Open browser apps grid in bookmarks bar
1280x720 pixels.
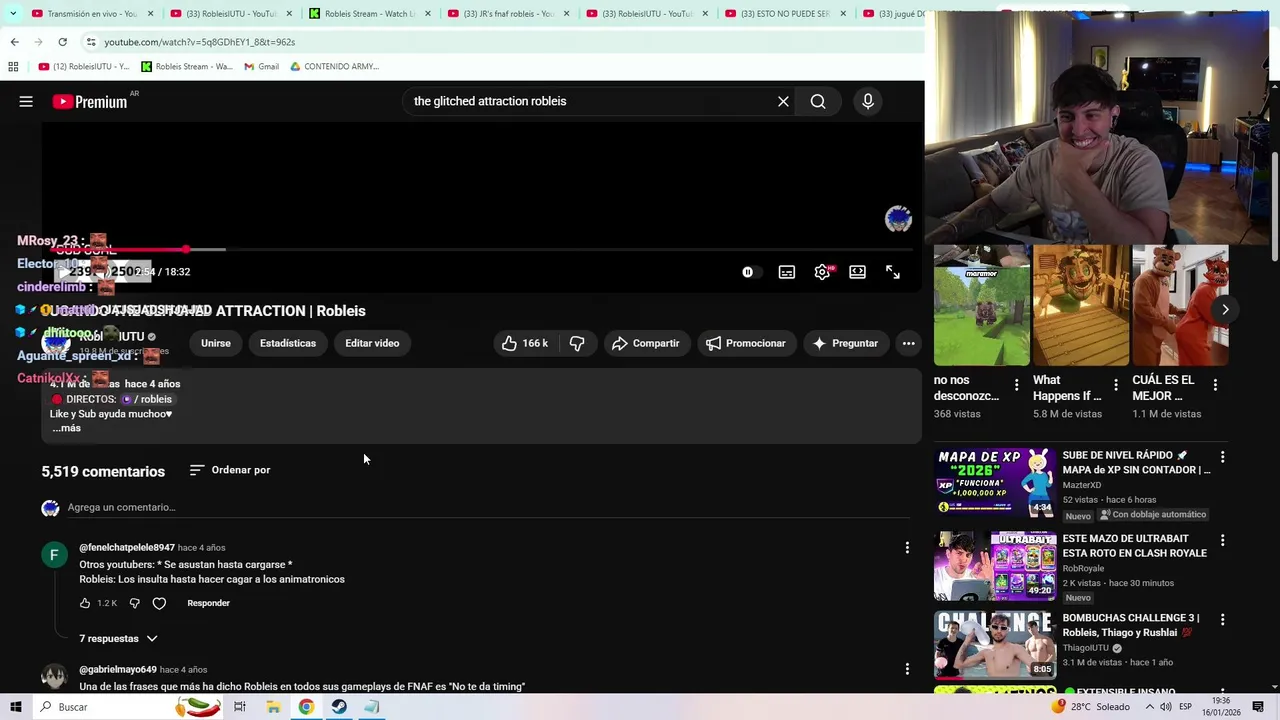click(x=13, y=67)
